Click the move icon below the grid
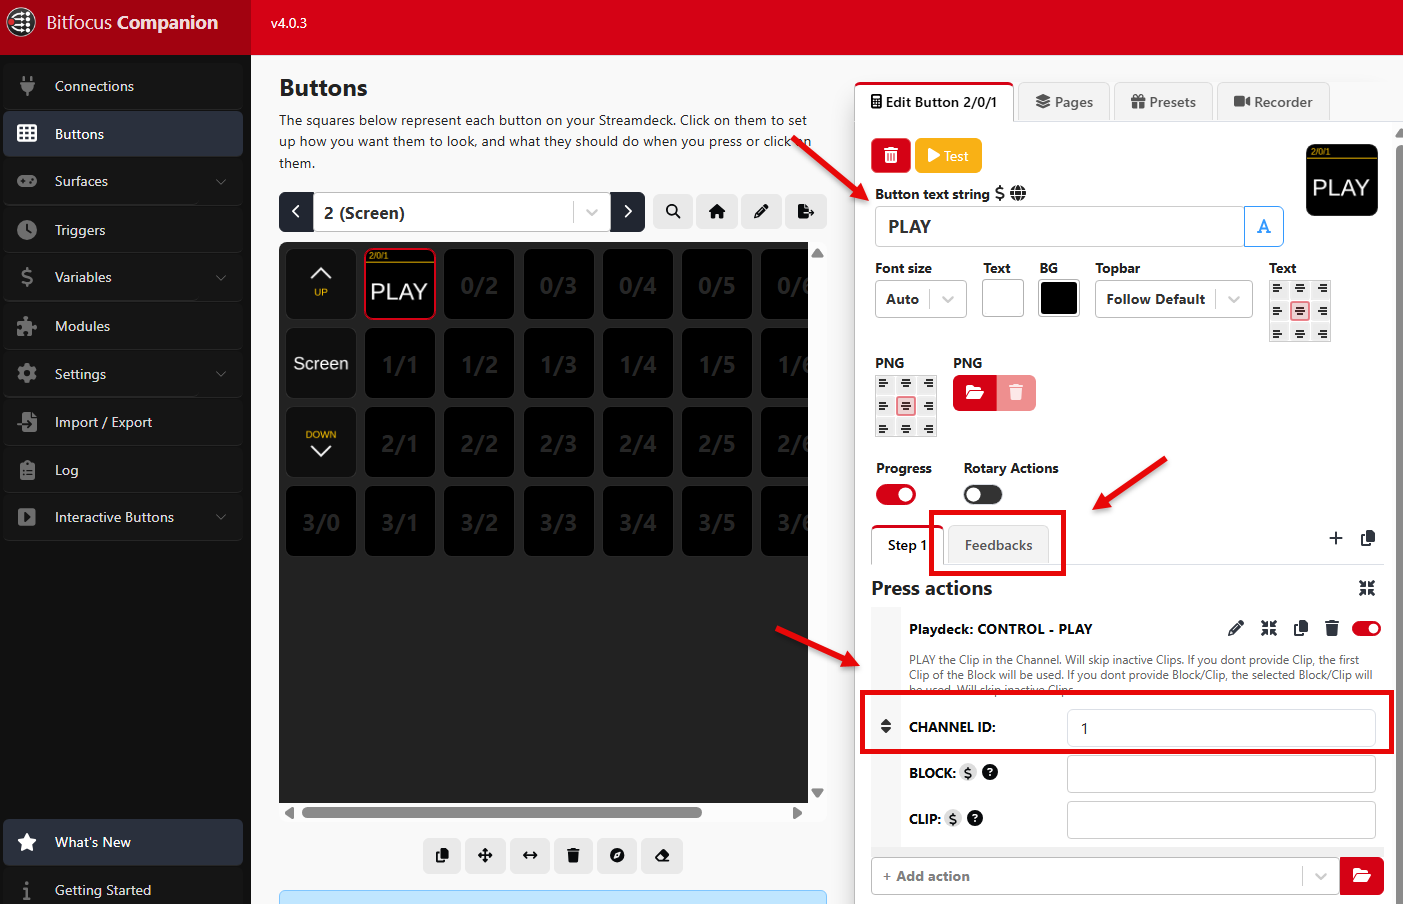The width and height of the screenshot is (1403, 904). 485,855
